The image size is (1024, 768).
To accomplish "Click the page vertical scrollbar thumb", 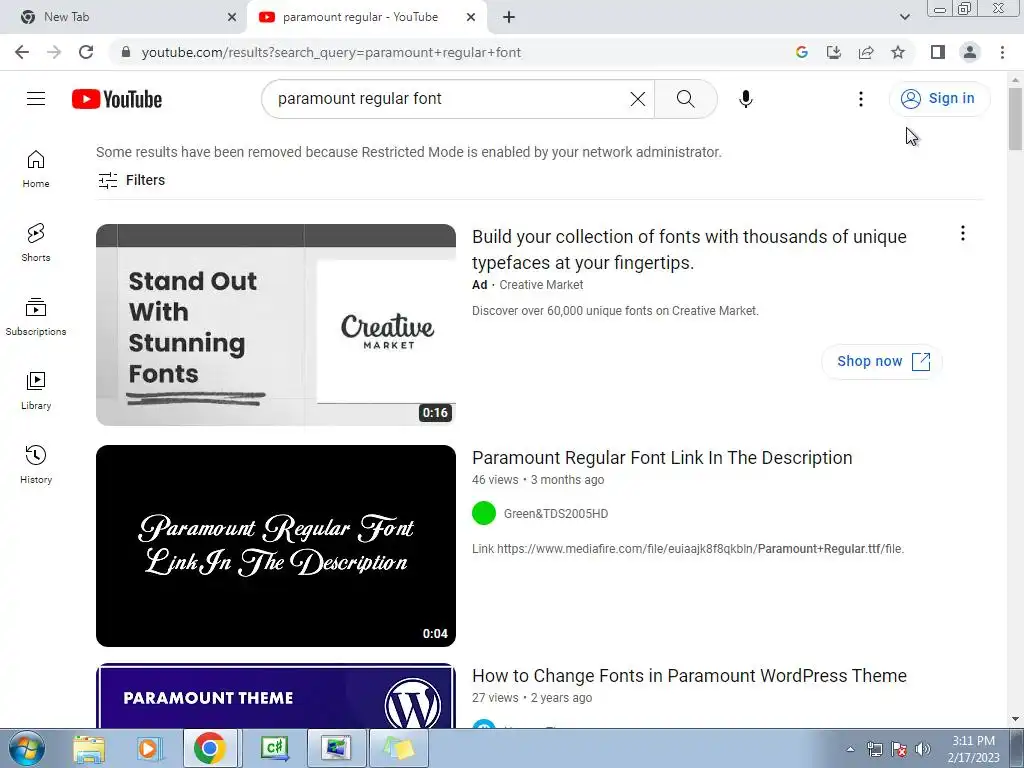I will (1015, 119).
